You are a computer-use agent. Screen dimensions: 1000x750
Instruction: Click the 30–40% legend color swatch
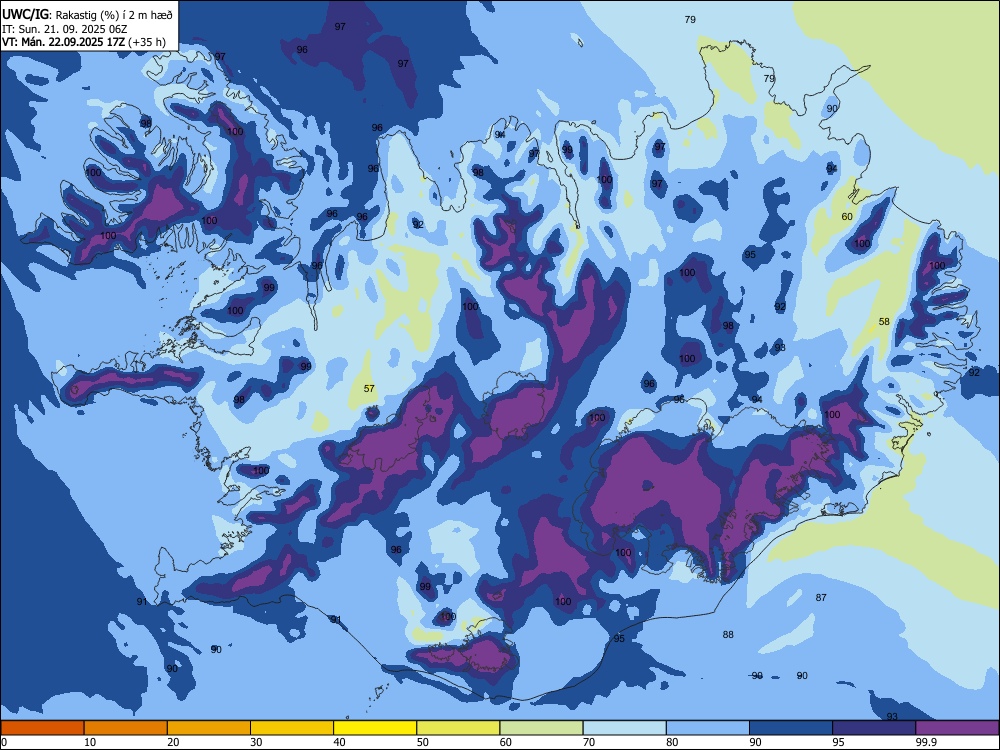tap(292, 728)
